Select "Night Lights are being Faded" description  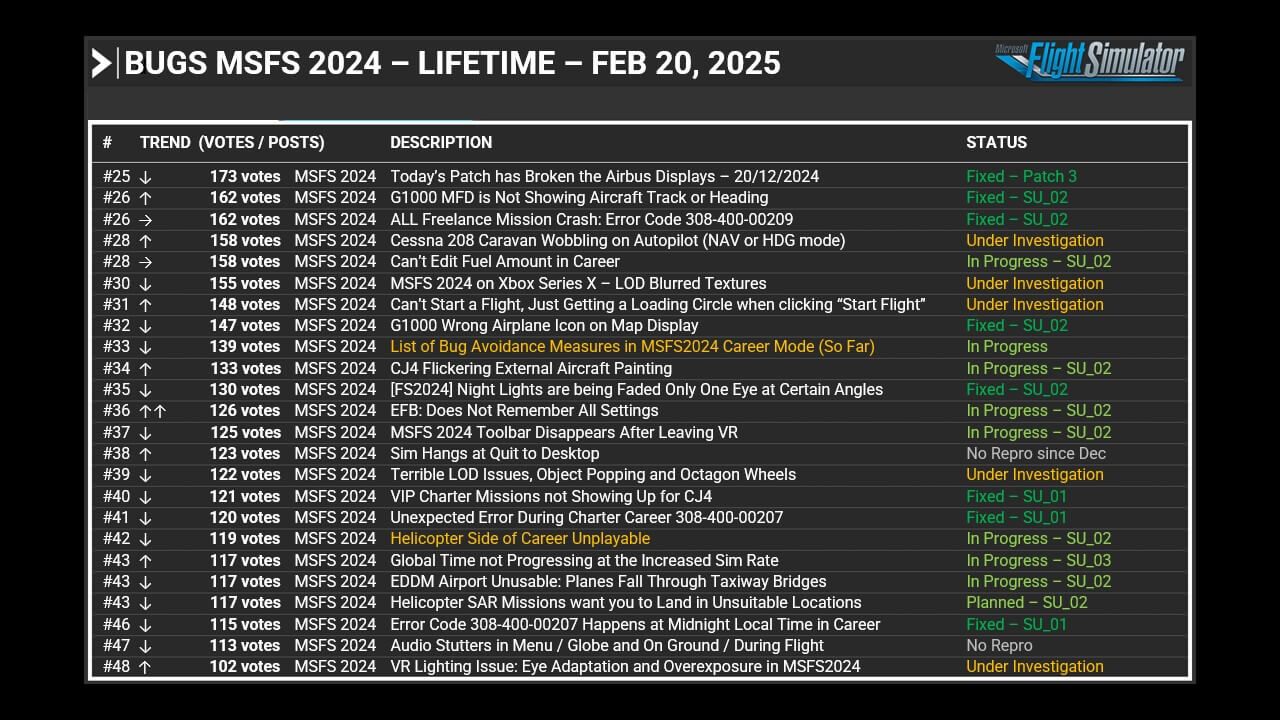tap(636, 390)
